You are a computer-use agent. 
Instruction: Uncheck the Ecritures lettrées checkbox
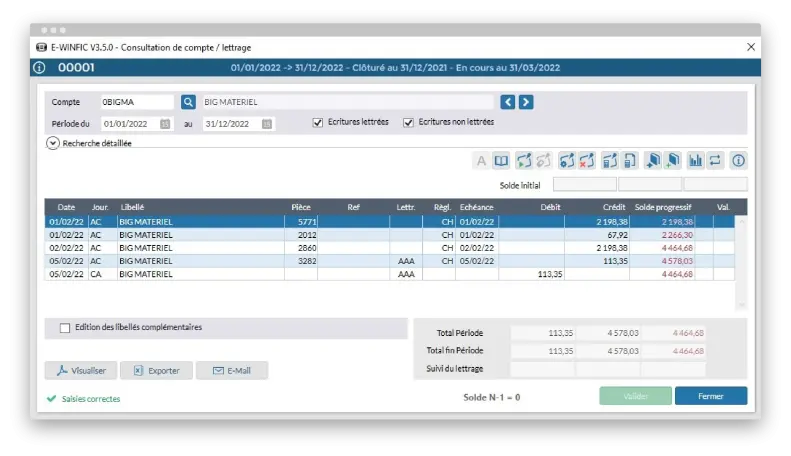point(318,123)
